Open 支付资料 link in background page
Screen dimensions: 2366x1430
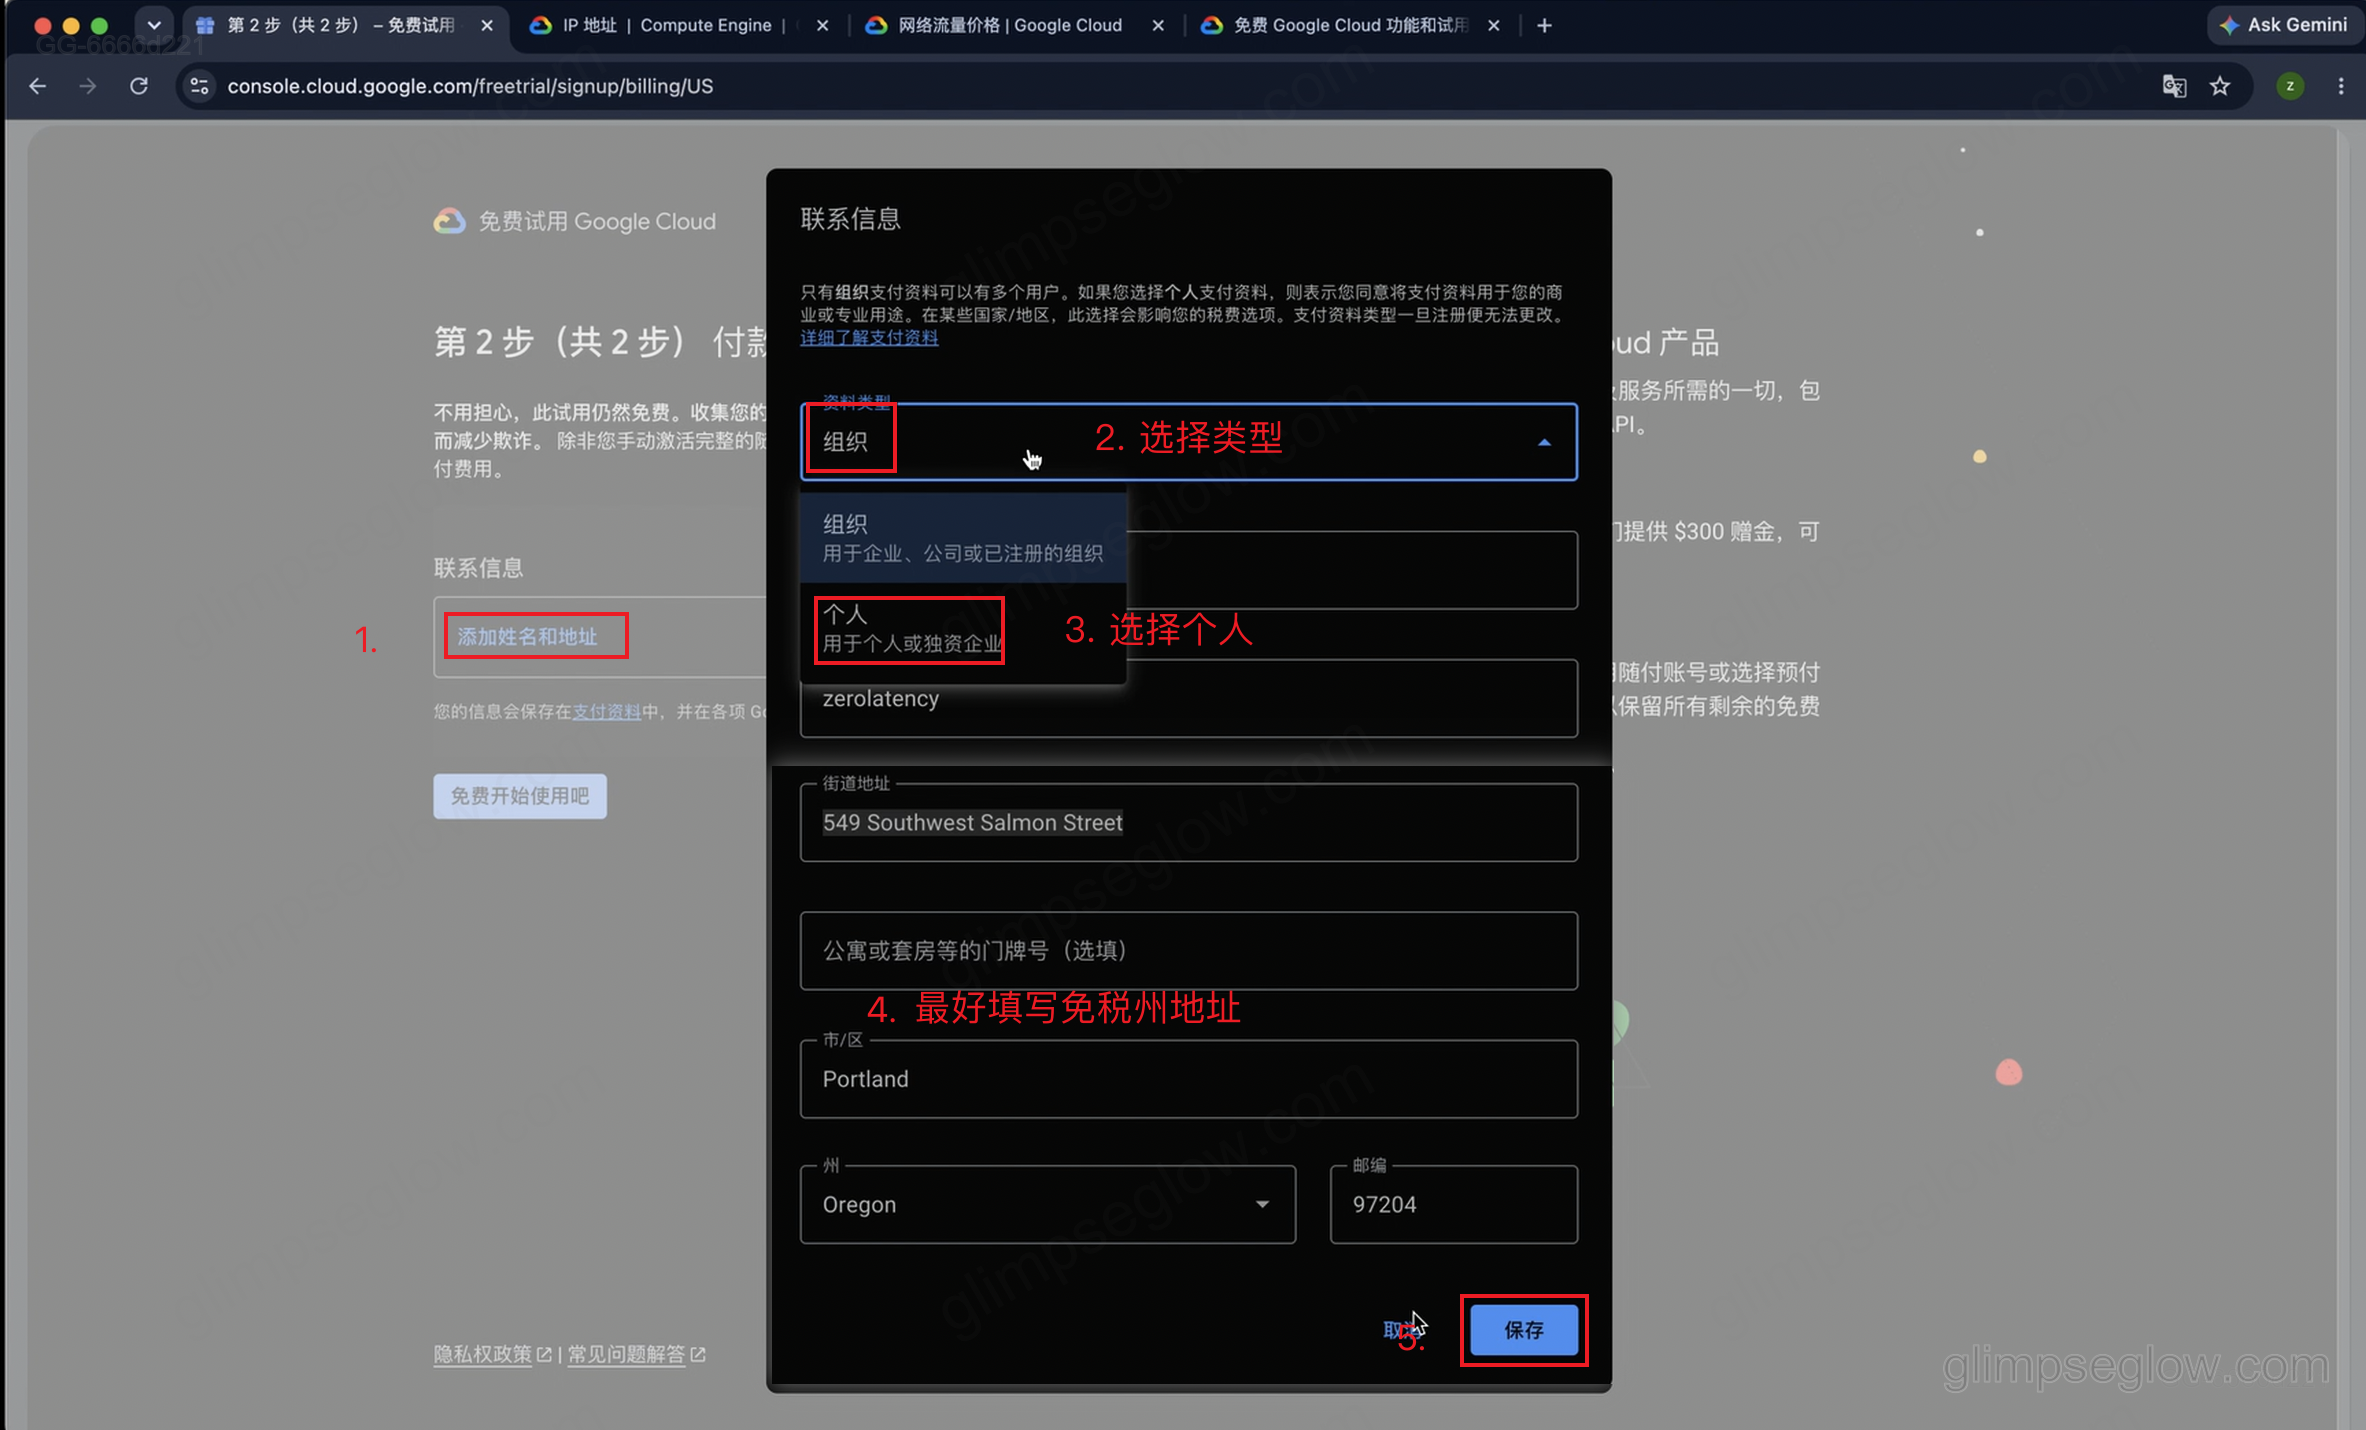tap(606, 711)
